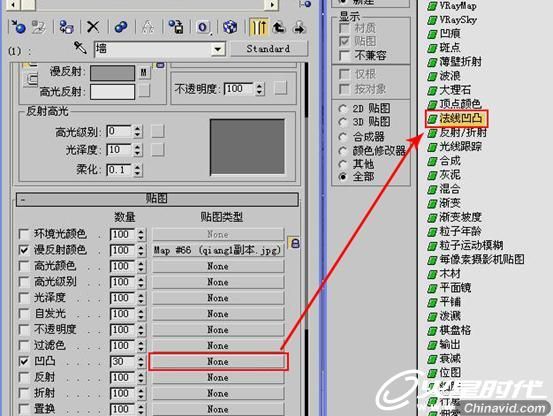
Task: Click the Assign Material to Selection icon
Action: 67,27
